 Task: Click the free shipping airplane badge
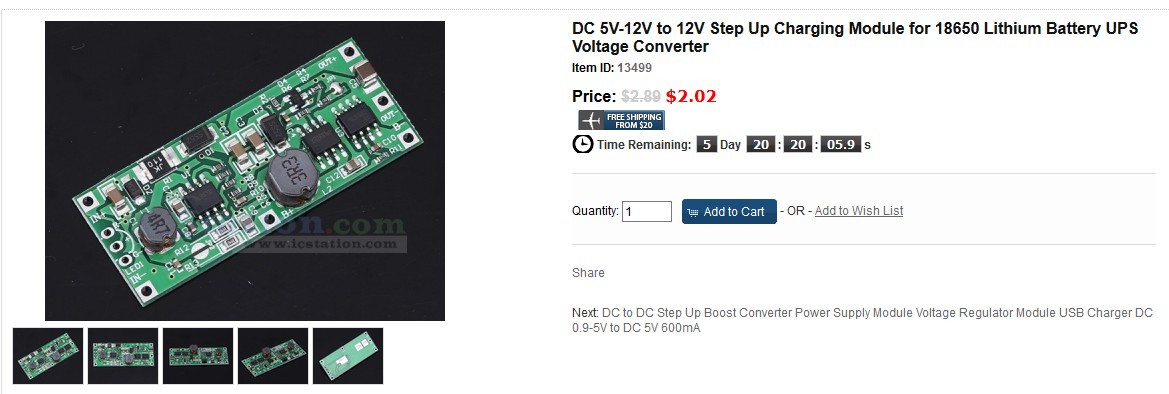coord(621,120)
